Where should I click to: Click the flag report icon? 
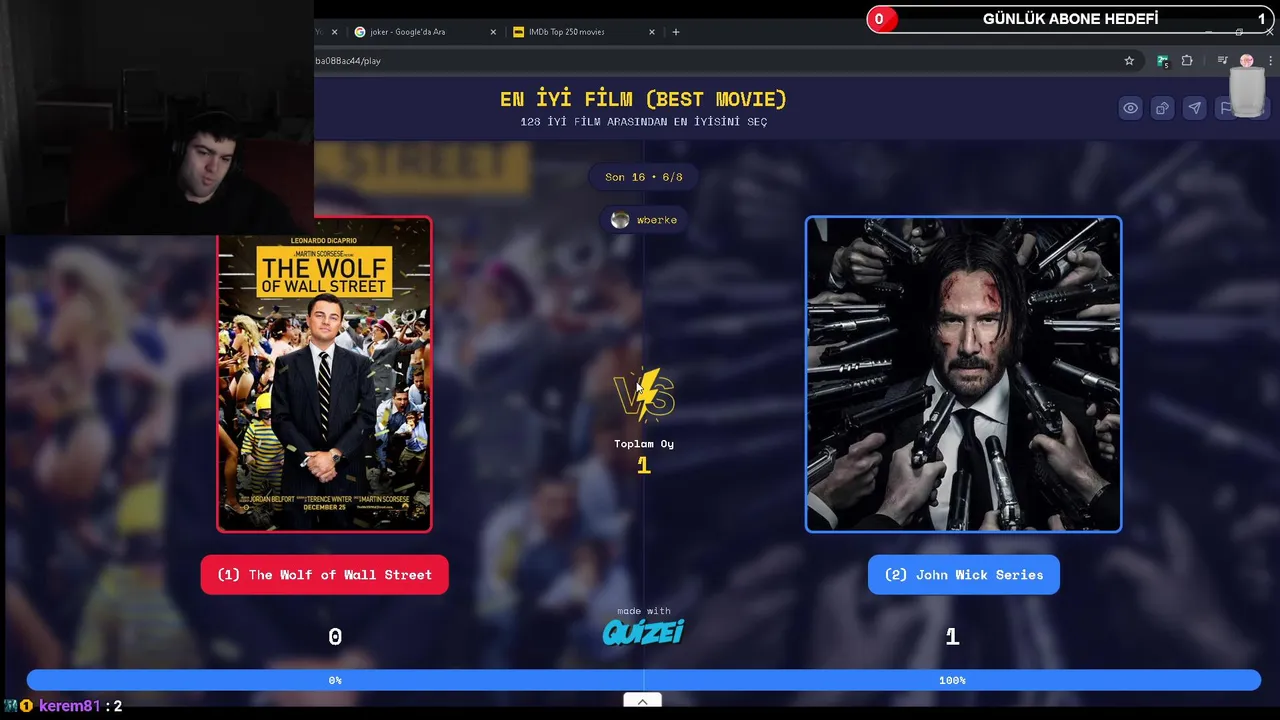pos(1225,108)
